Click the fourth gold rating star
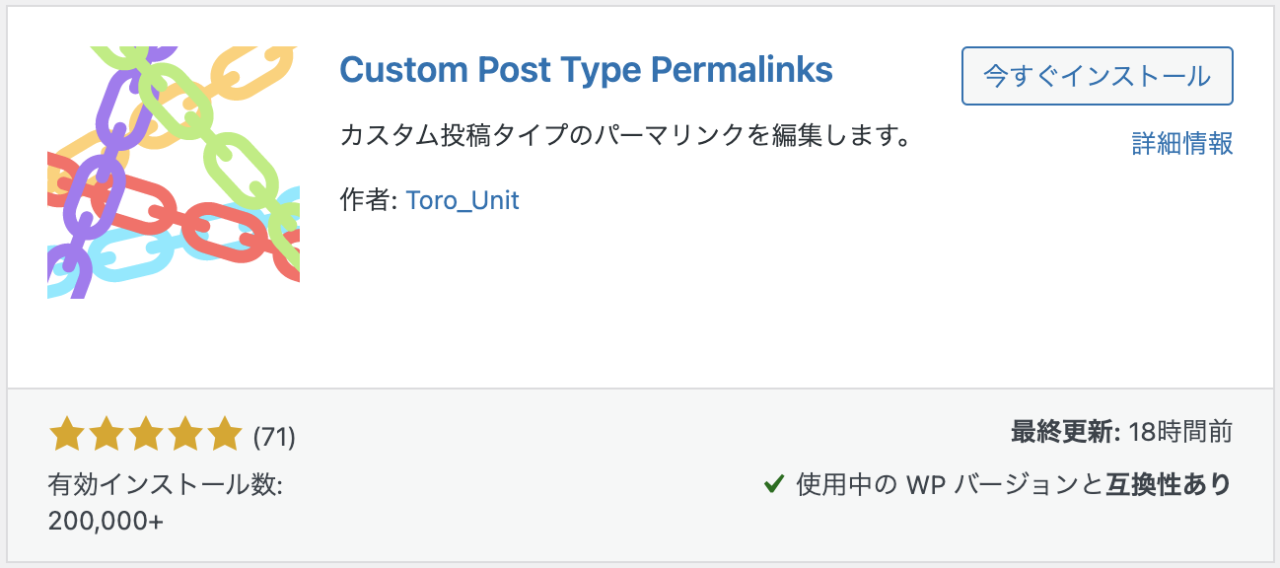 click(184, 435)
